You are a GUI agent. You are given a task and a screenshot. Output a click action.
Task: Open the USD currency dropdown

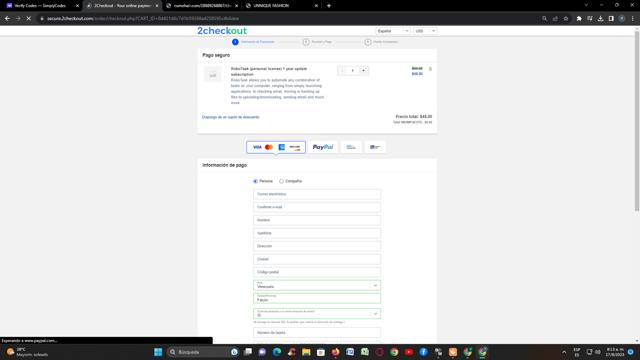[424, 31]
